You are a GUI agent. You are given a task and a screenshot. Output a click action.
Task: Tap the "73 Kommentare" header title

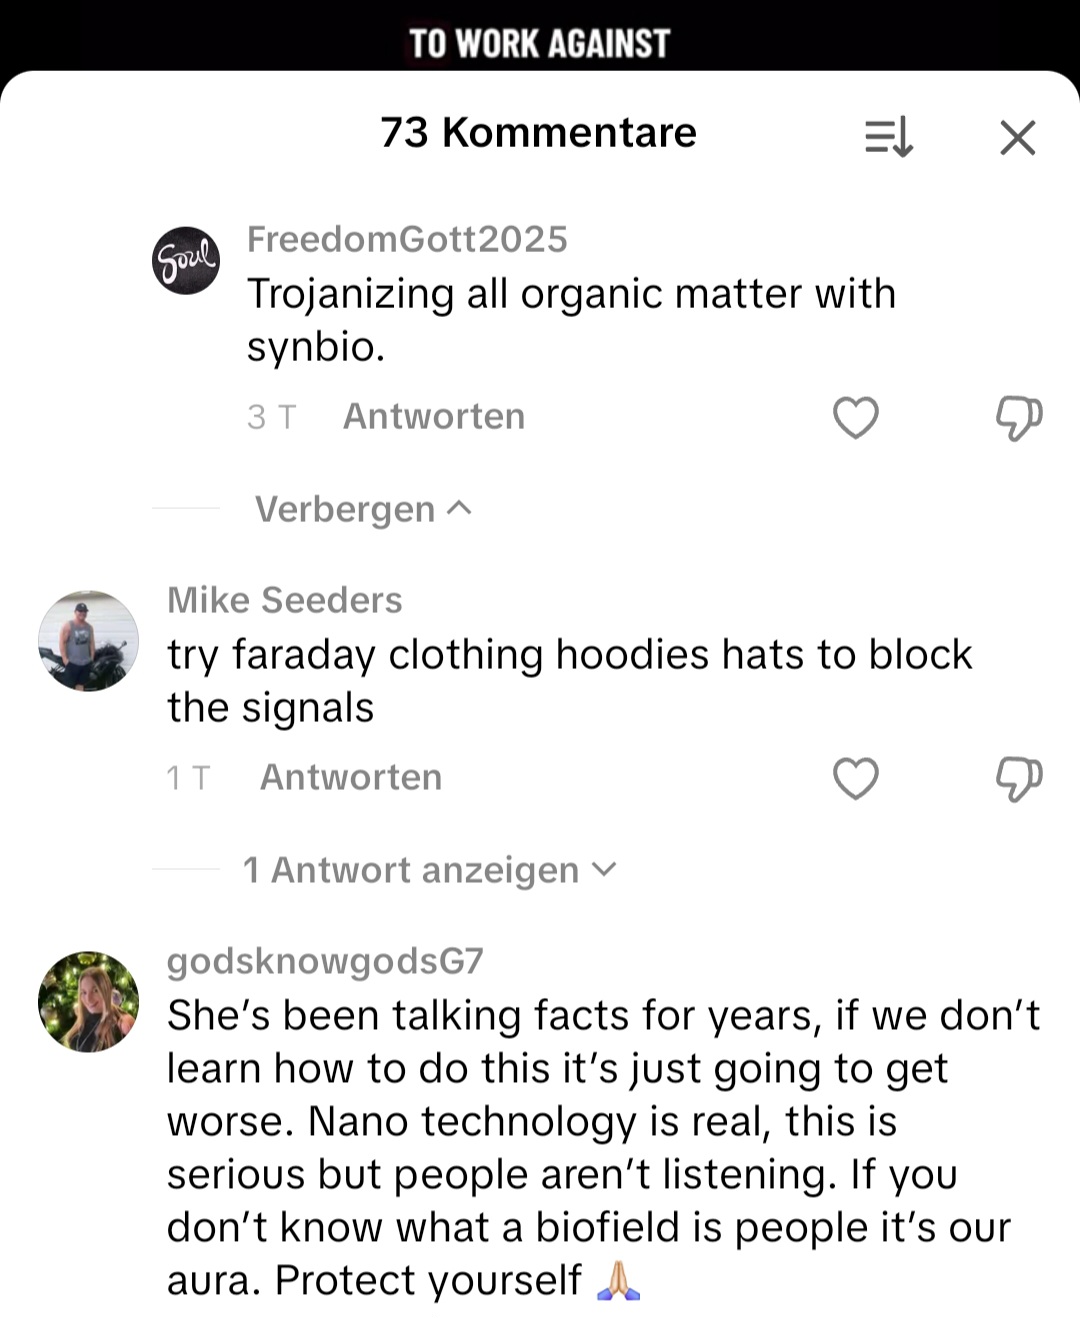[538, 133]
